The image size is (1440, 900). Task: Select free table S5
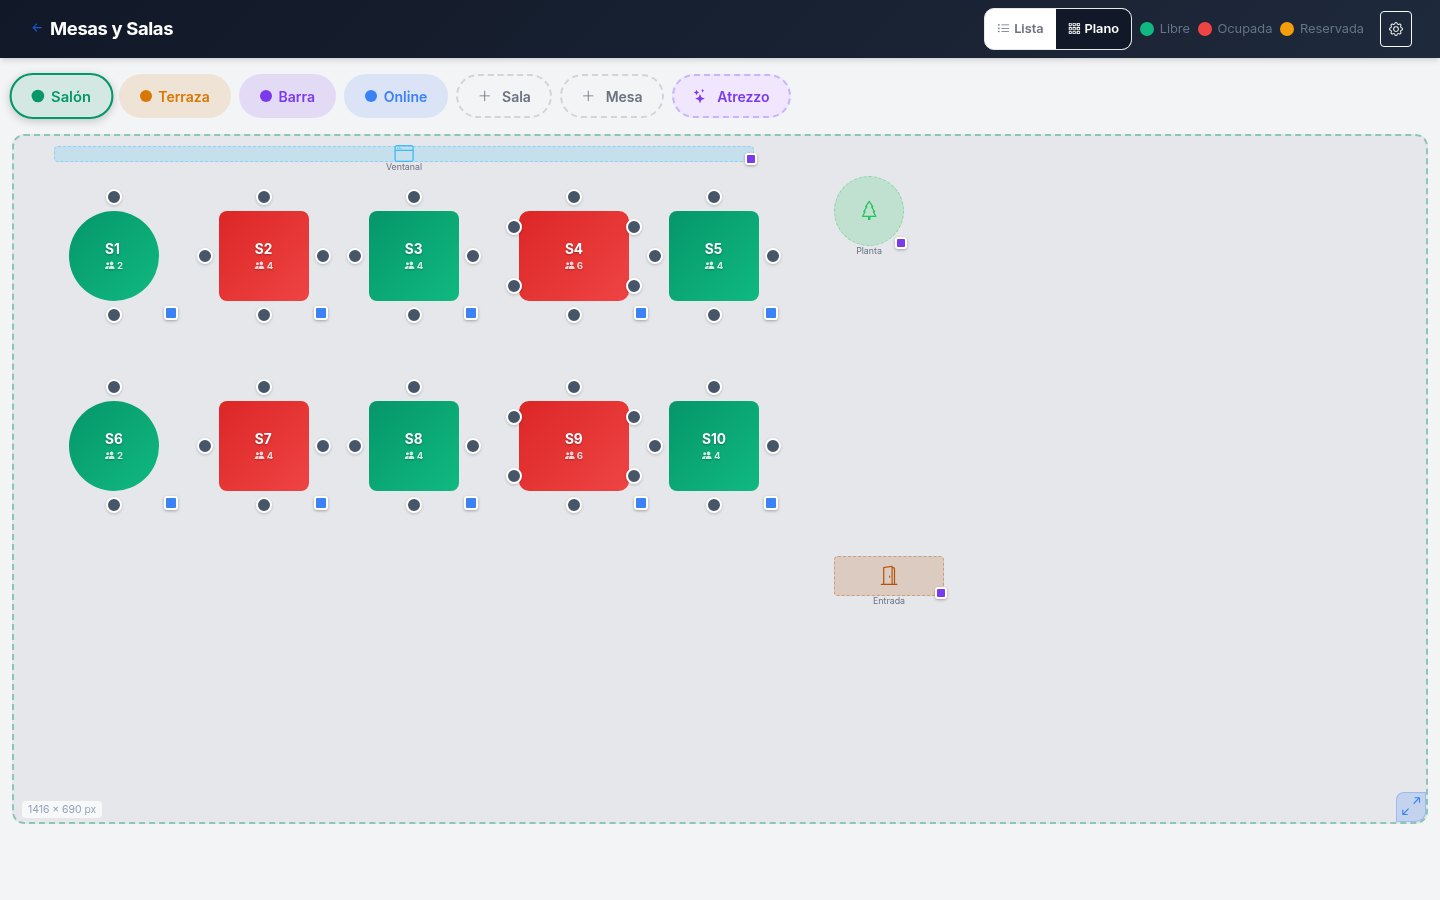click(x=714, y=256)
